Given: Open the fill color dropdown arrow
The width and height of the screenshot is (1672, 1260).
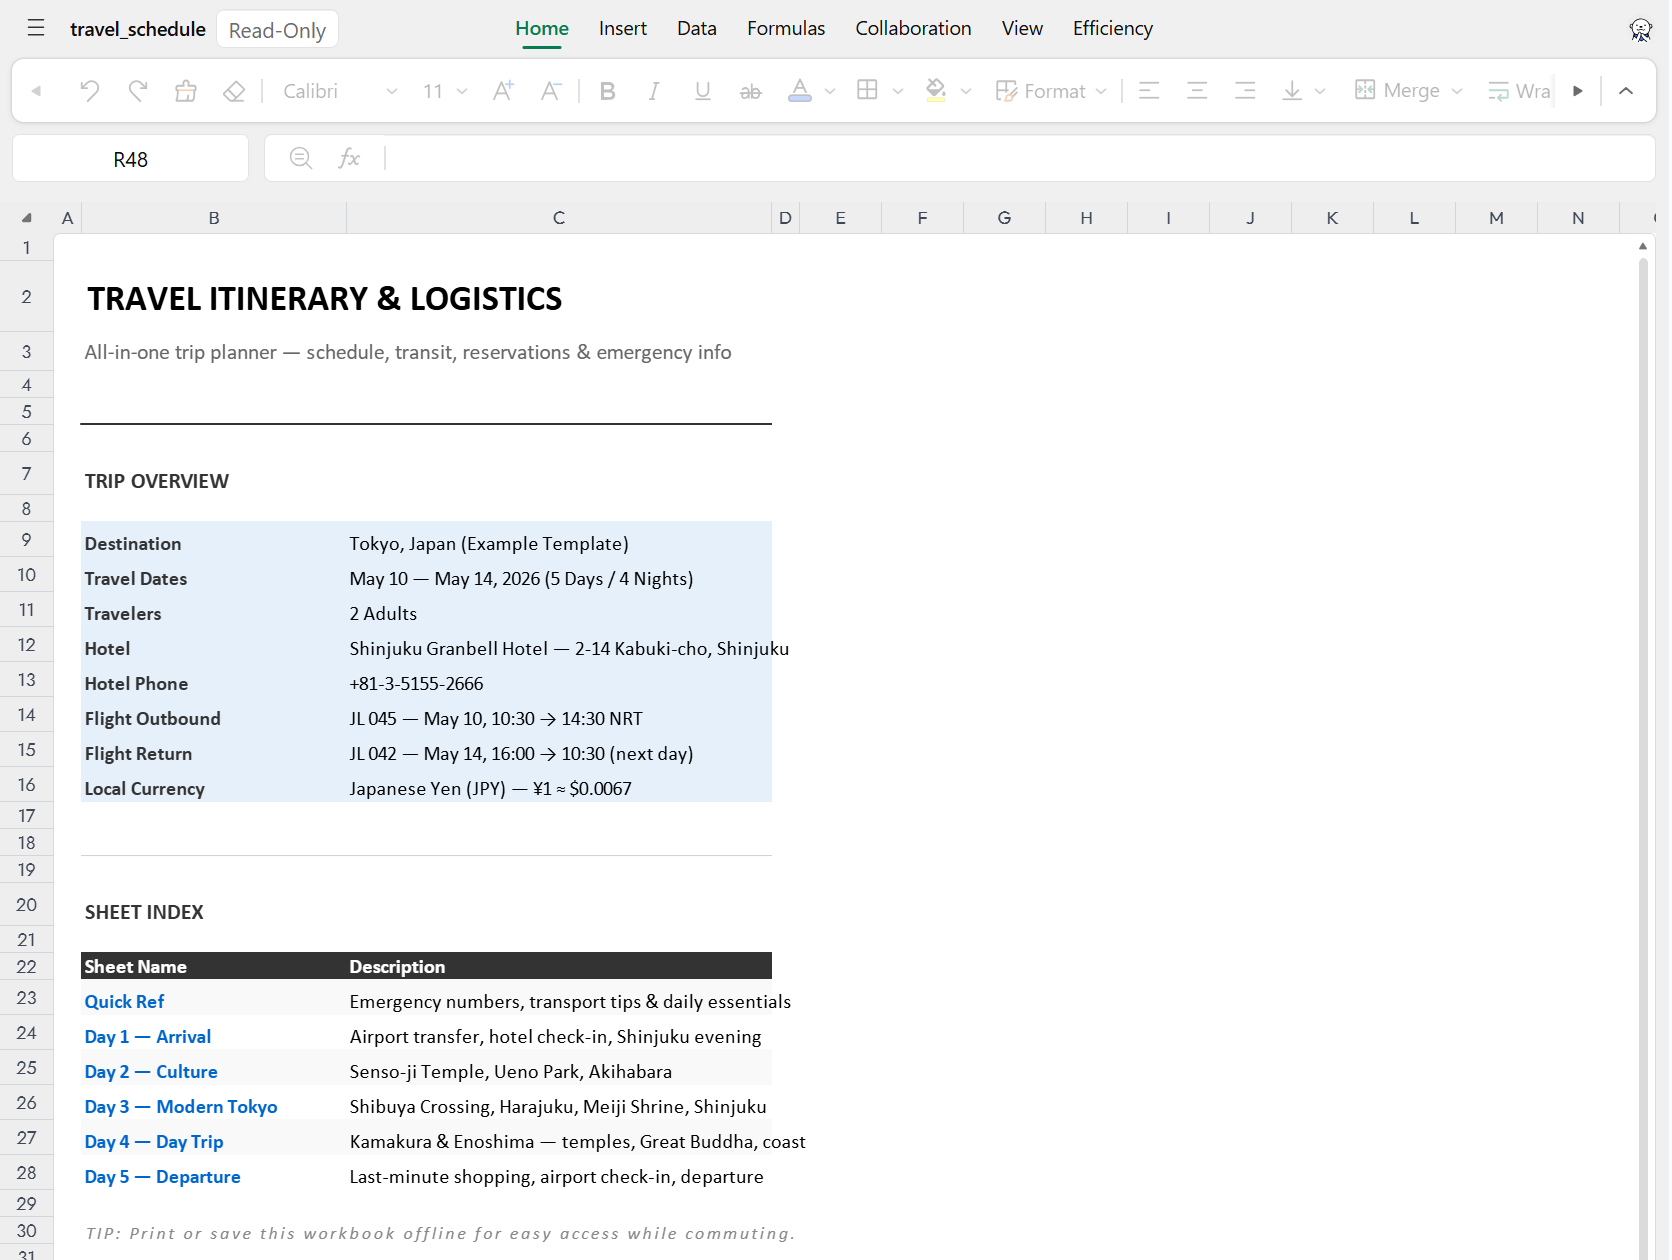Looking at the screenshot, I should pyautogui.click(x=966, y=91).
